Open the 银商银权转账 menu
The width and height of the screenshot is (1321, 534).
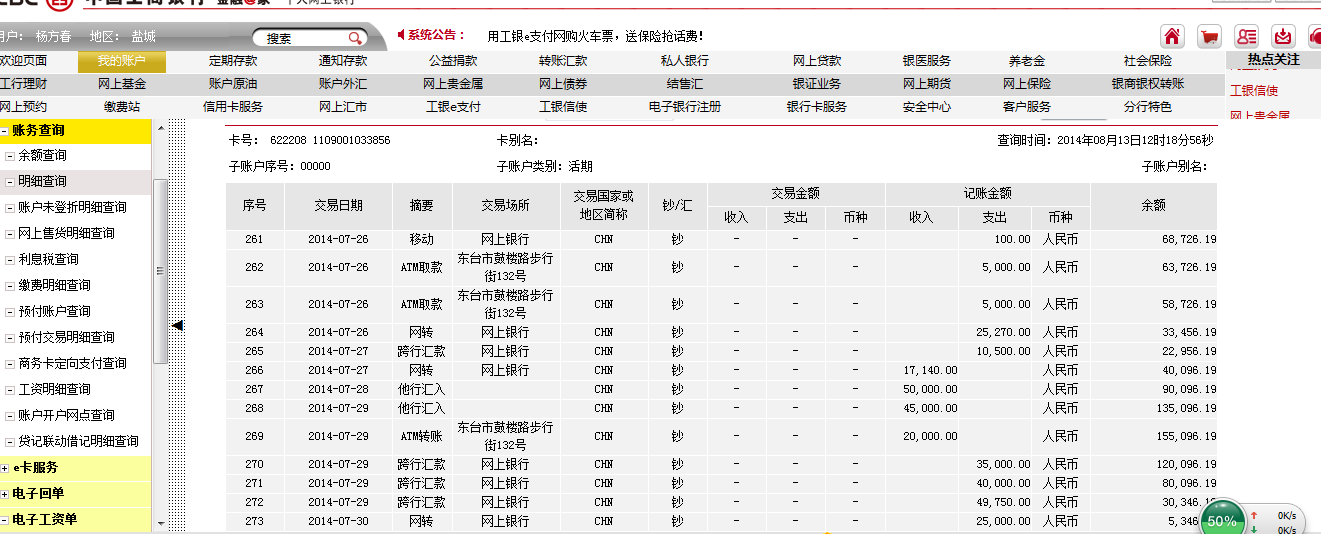[1148, 84]
